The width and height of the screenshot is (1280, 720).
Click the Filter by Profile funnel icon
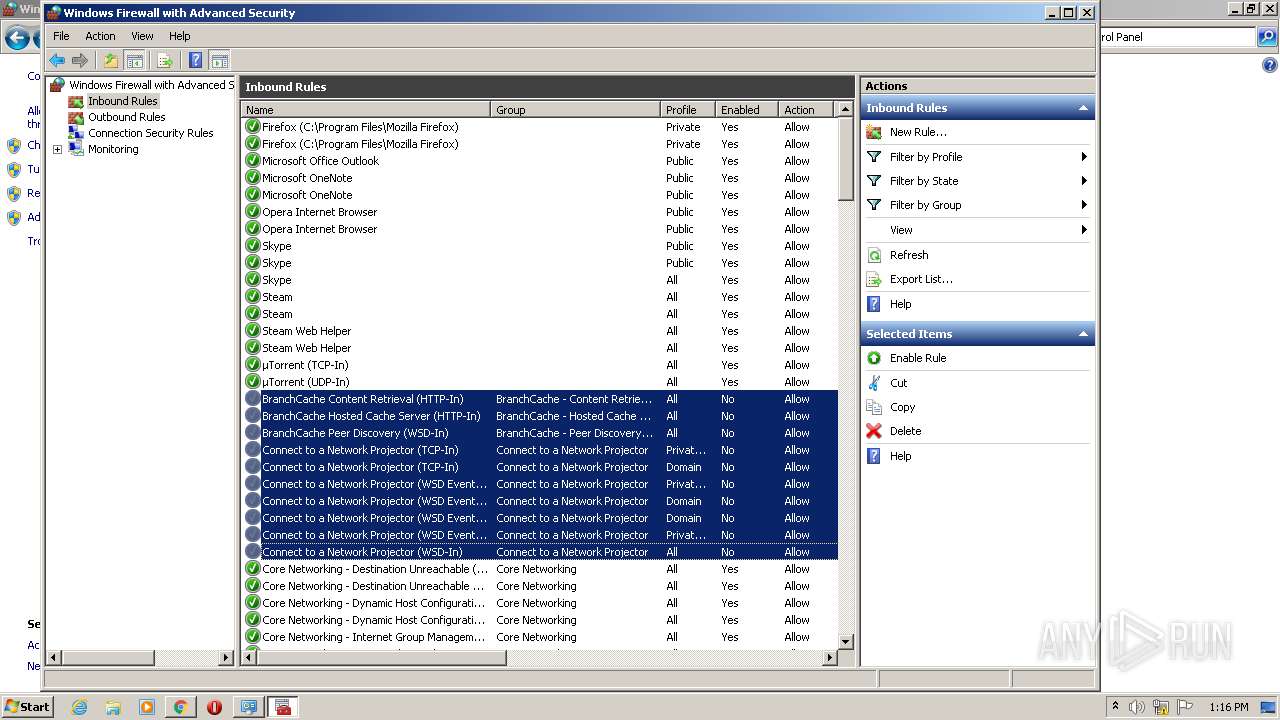(x=874, y=157)
